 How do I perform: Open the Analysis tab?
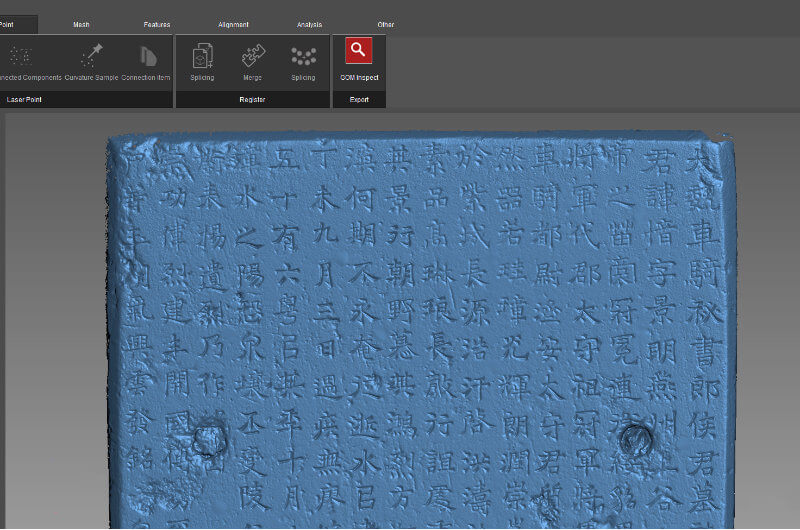(309, 24)
